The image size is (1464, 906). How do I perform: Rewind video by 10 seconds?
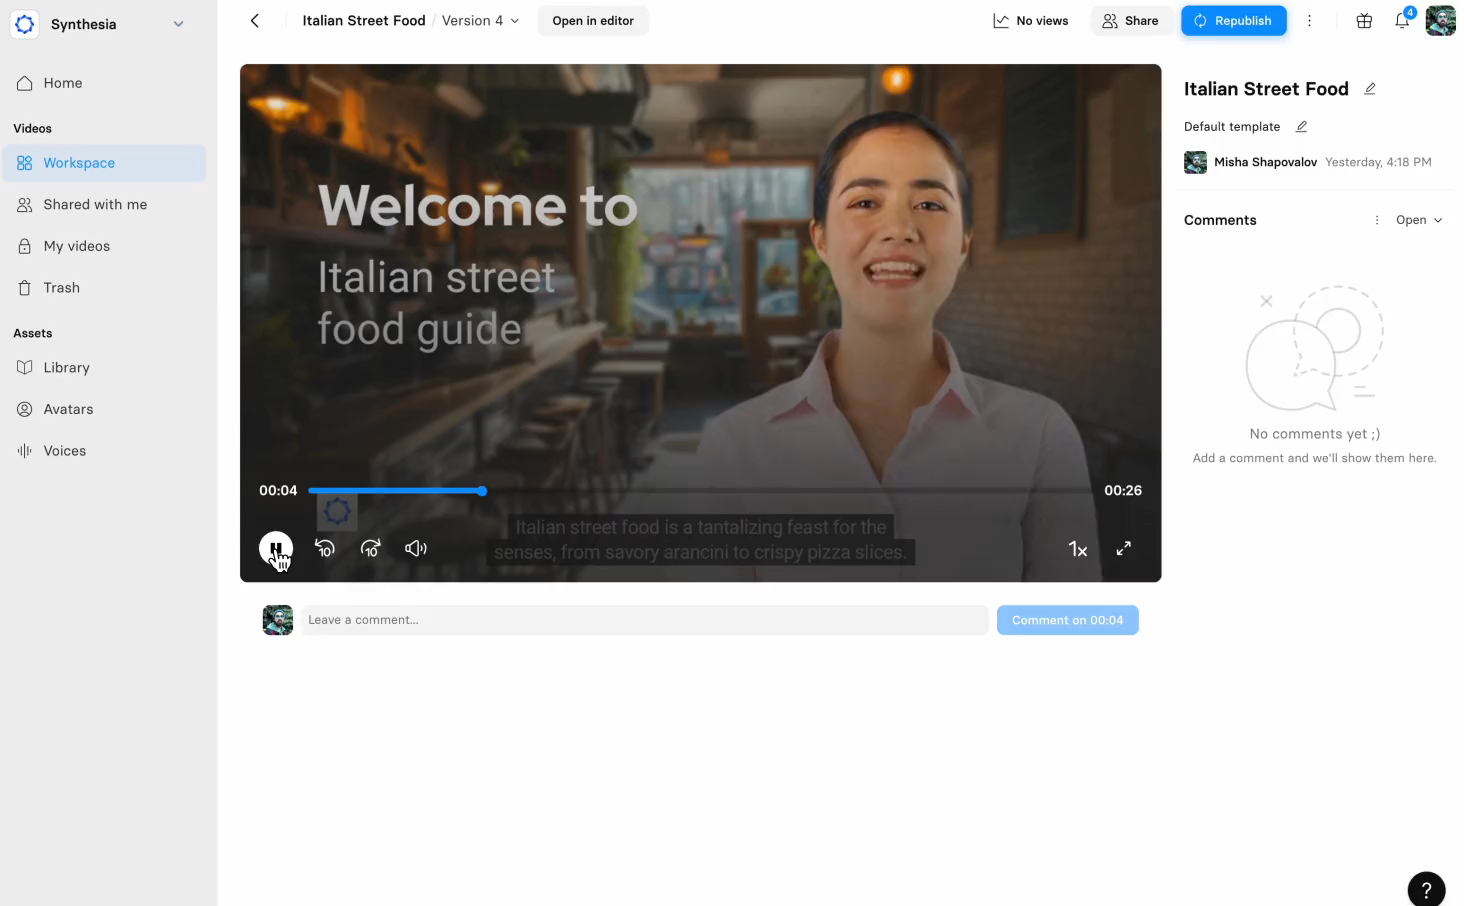tap(325, 548)
